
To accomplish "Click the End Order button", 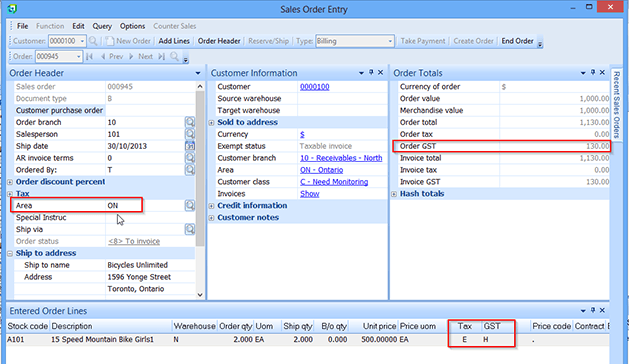I will point(517,41).
